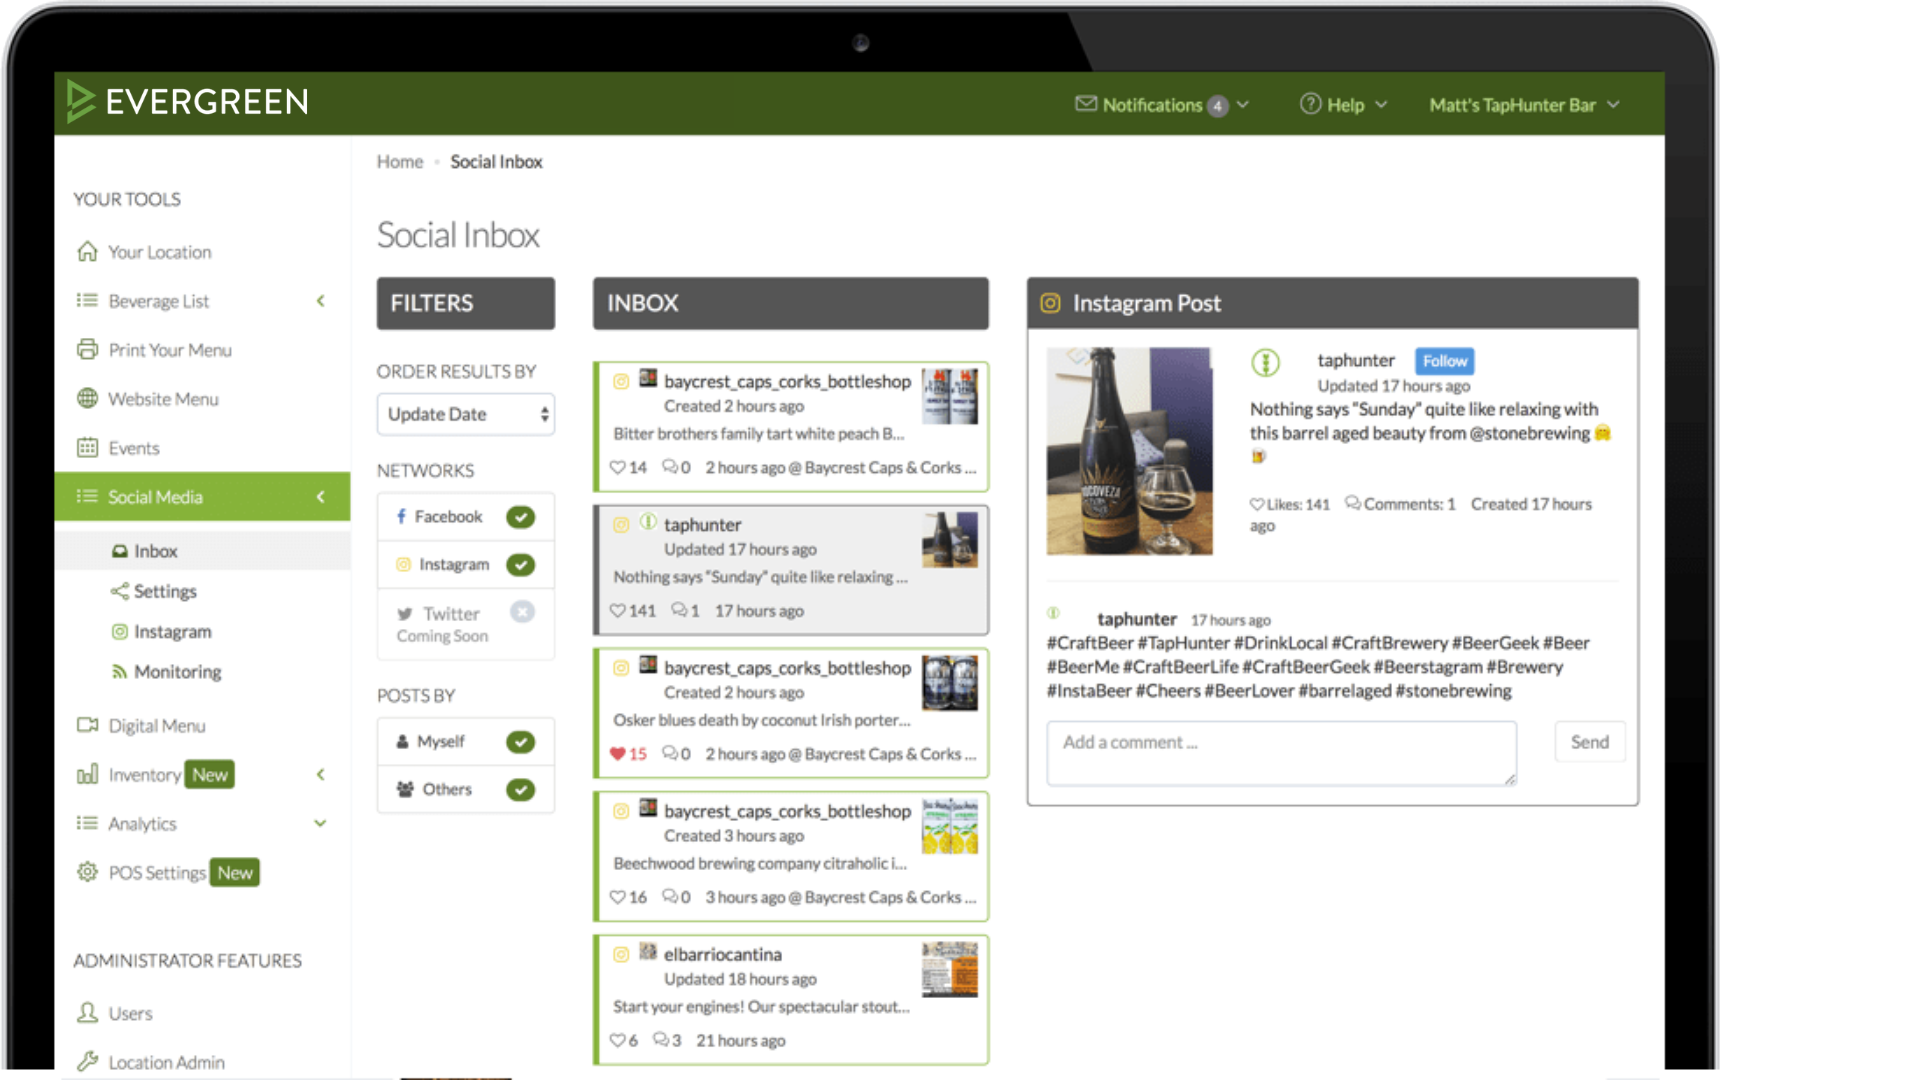Click the Home breadcrumb link
The height and width of the screenshot is (1080, 1920).
(400, 162)
